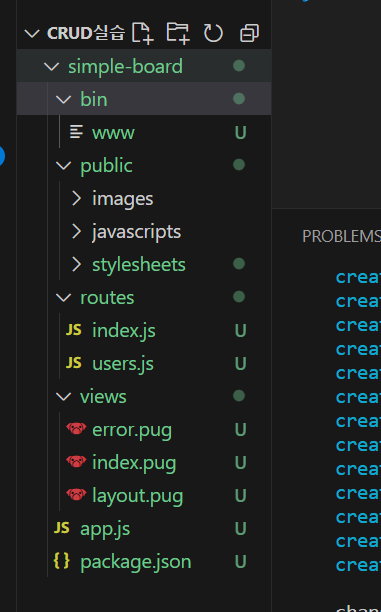Collapse the public folder chevron
This screenshot has height=612, width=381.
[x=63, y=165]
